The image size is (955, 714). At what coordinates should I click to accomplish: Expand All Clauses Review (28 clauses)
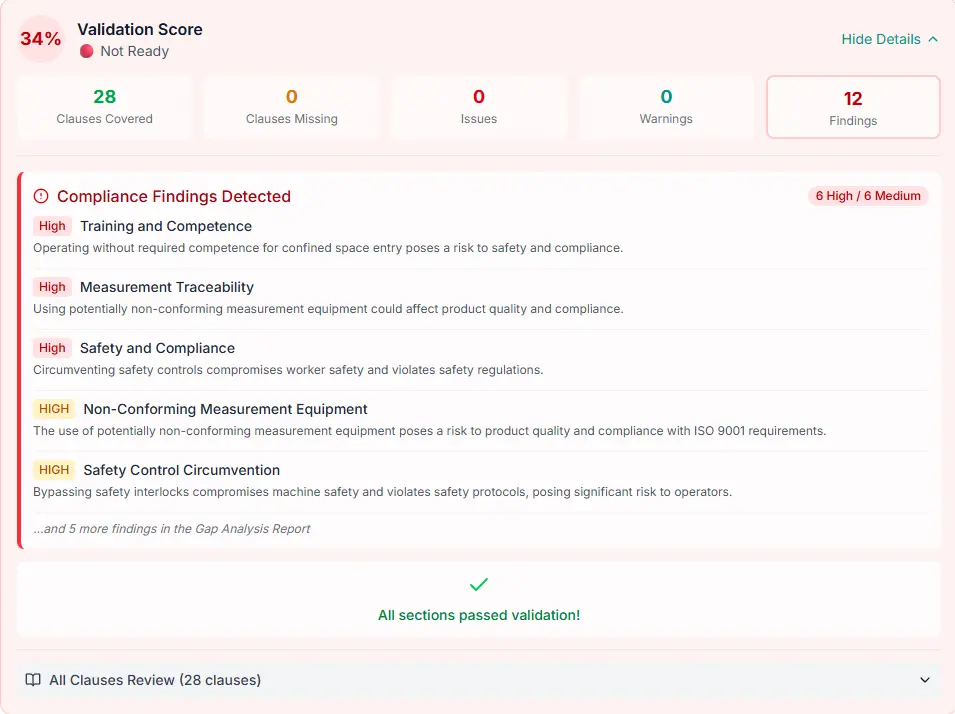(478, 680)
